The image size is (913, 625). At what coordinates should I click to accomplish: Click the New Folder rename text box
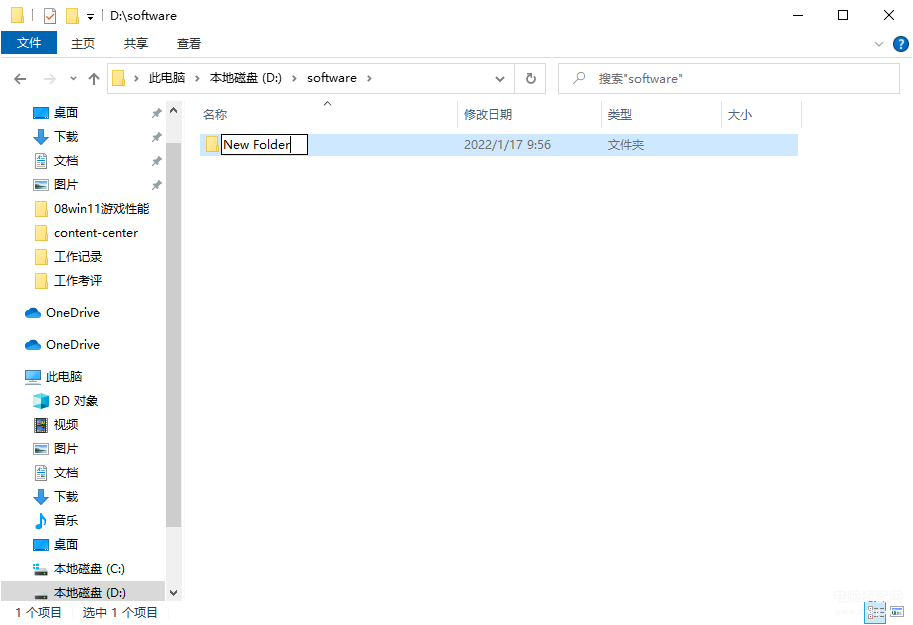(x=264, y=144)
